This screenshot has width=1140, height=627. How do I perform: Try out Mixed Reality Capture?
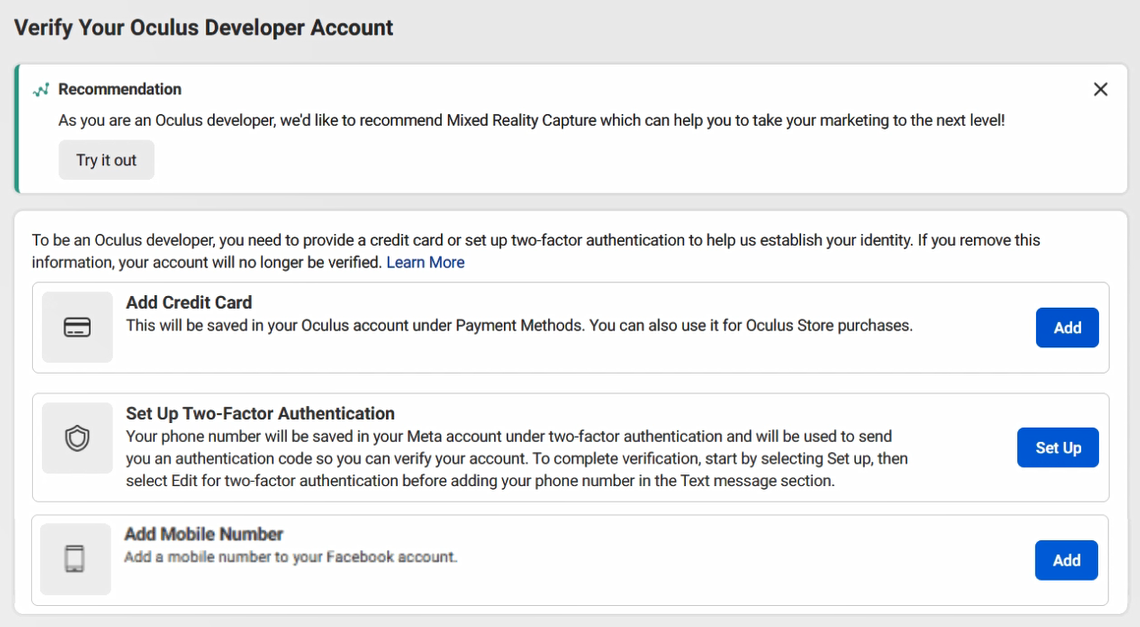pos(106,160)
